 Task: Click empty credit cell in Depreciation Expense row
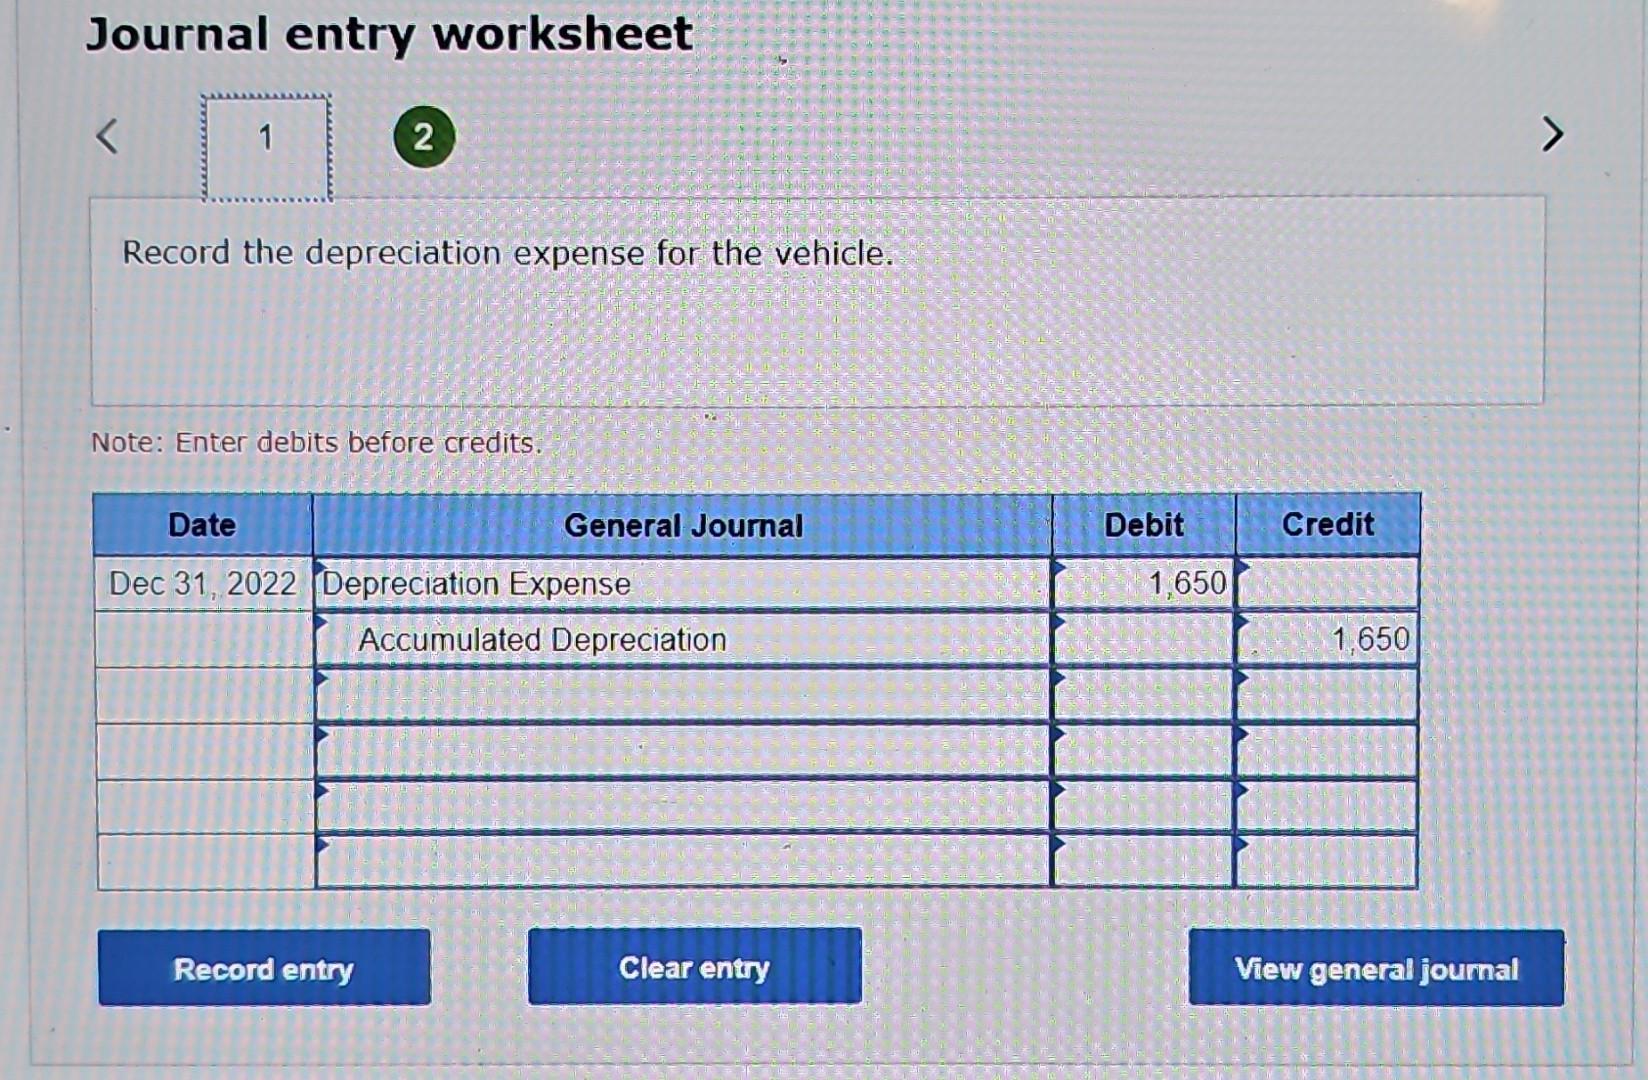point(1327,583)
